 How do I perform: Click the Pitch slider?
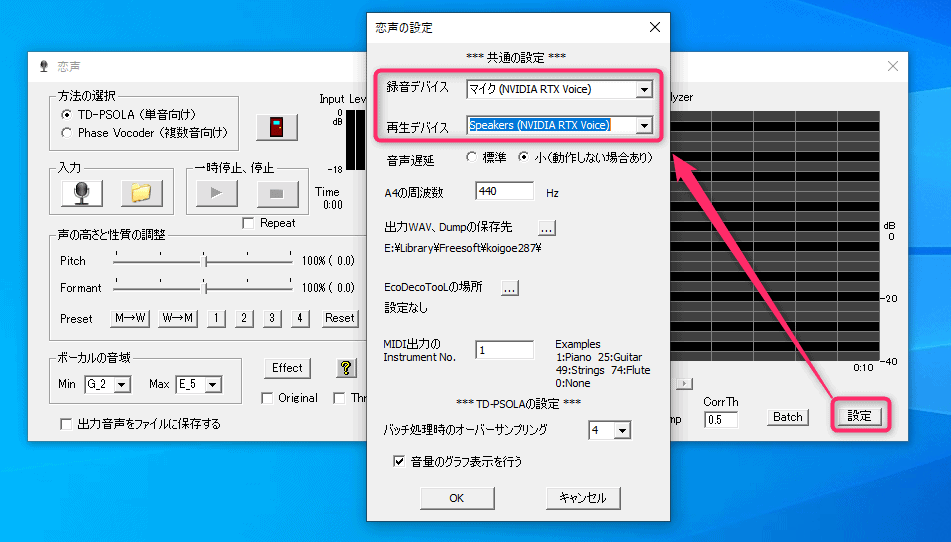[x=203, y=260]
